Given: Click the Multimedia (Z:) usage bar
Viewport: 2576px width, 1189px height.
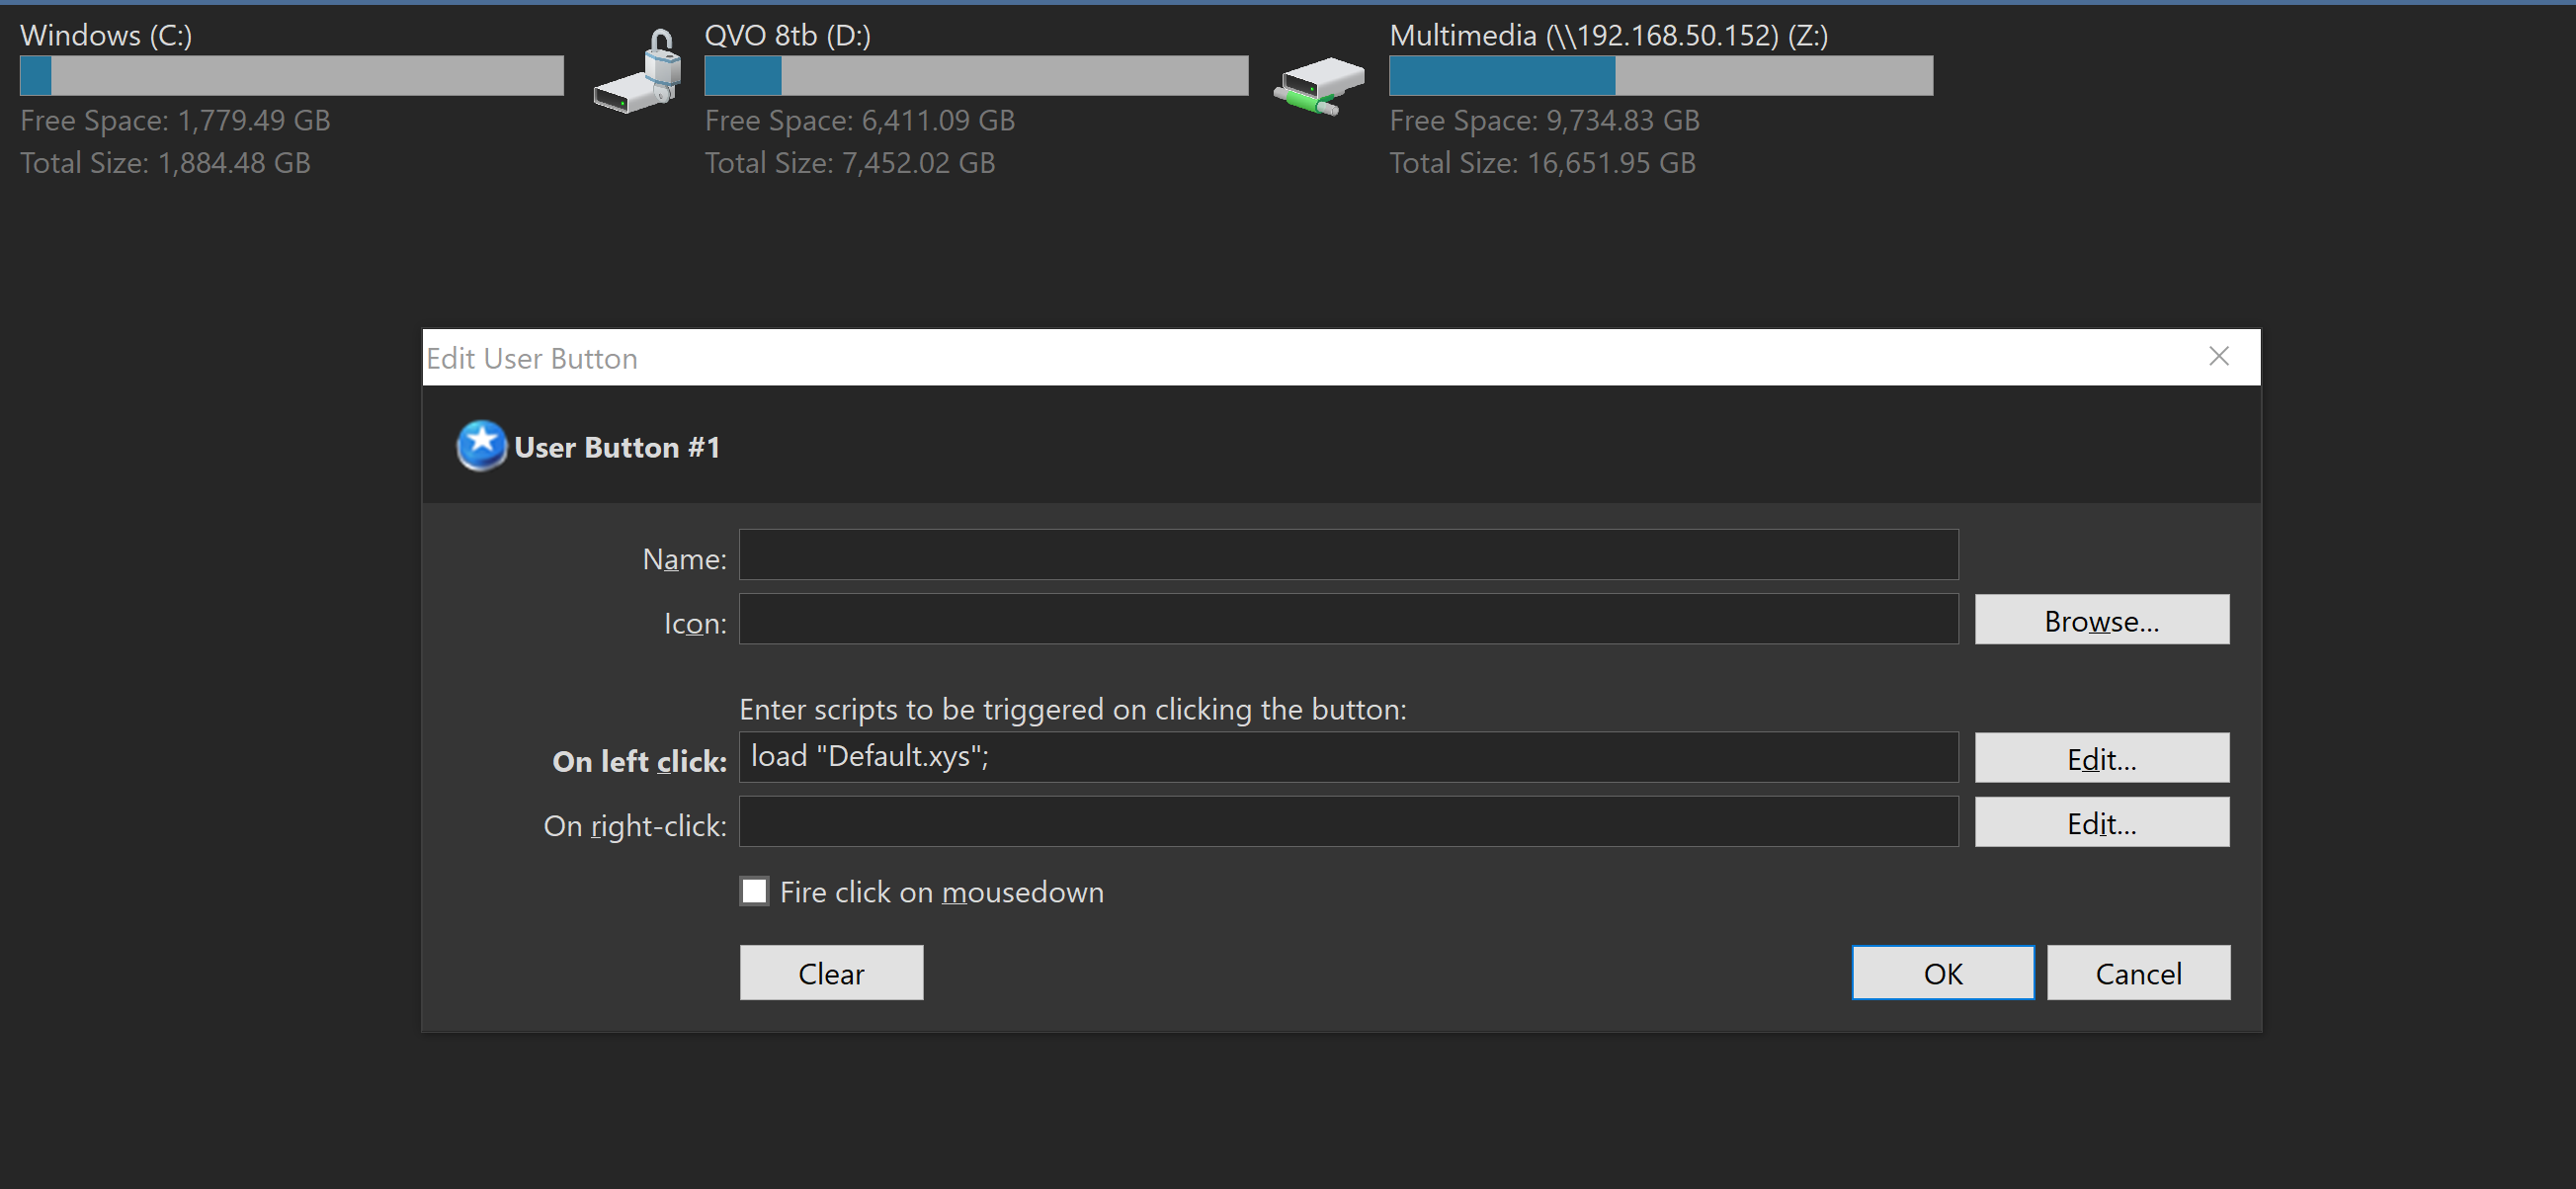Looking at the screenshot, I should (x=1660, y=76).
